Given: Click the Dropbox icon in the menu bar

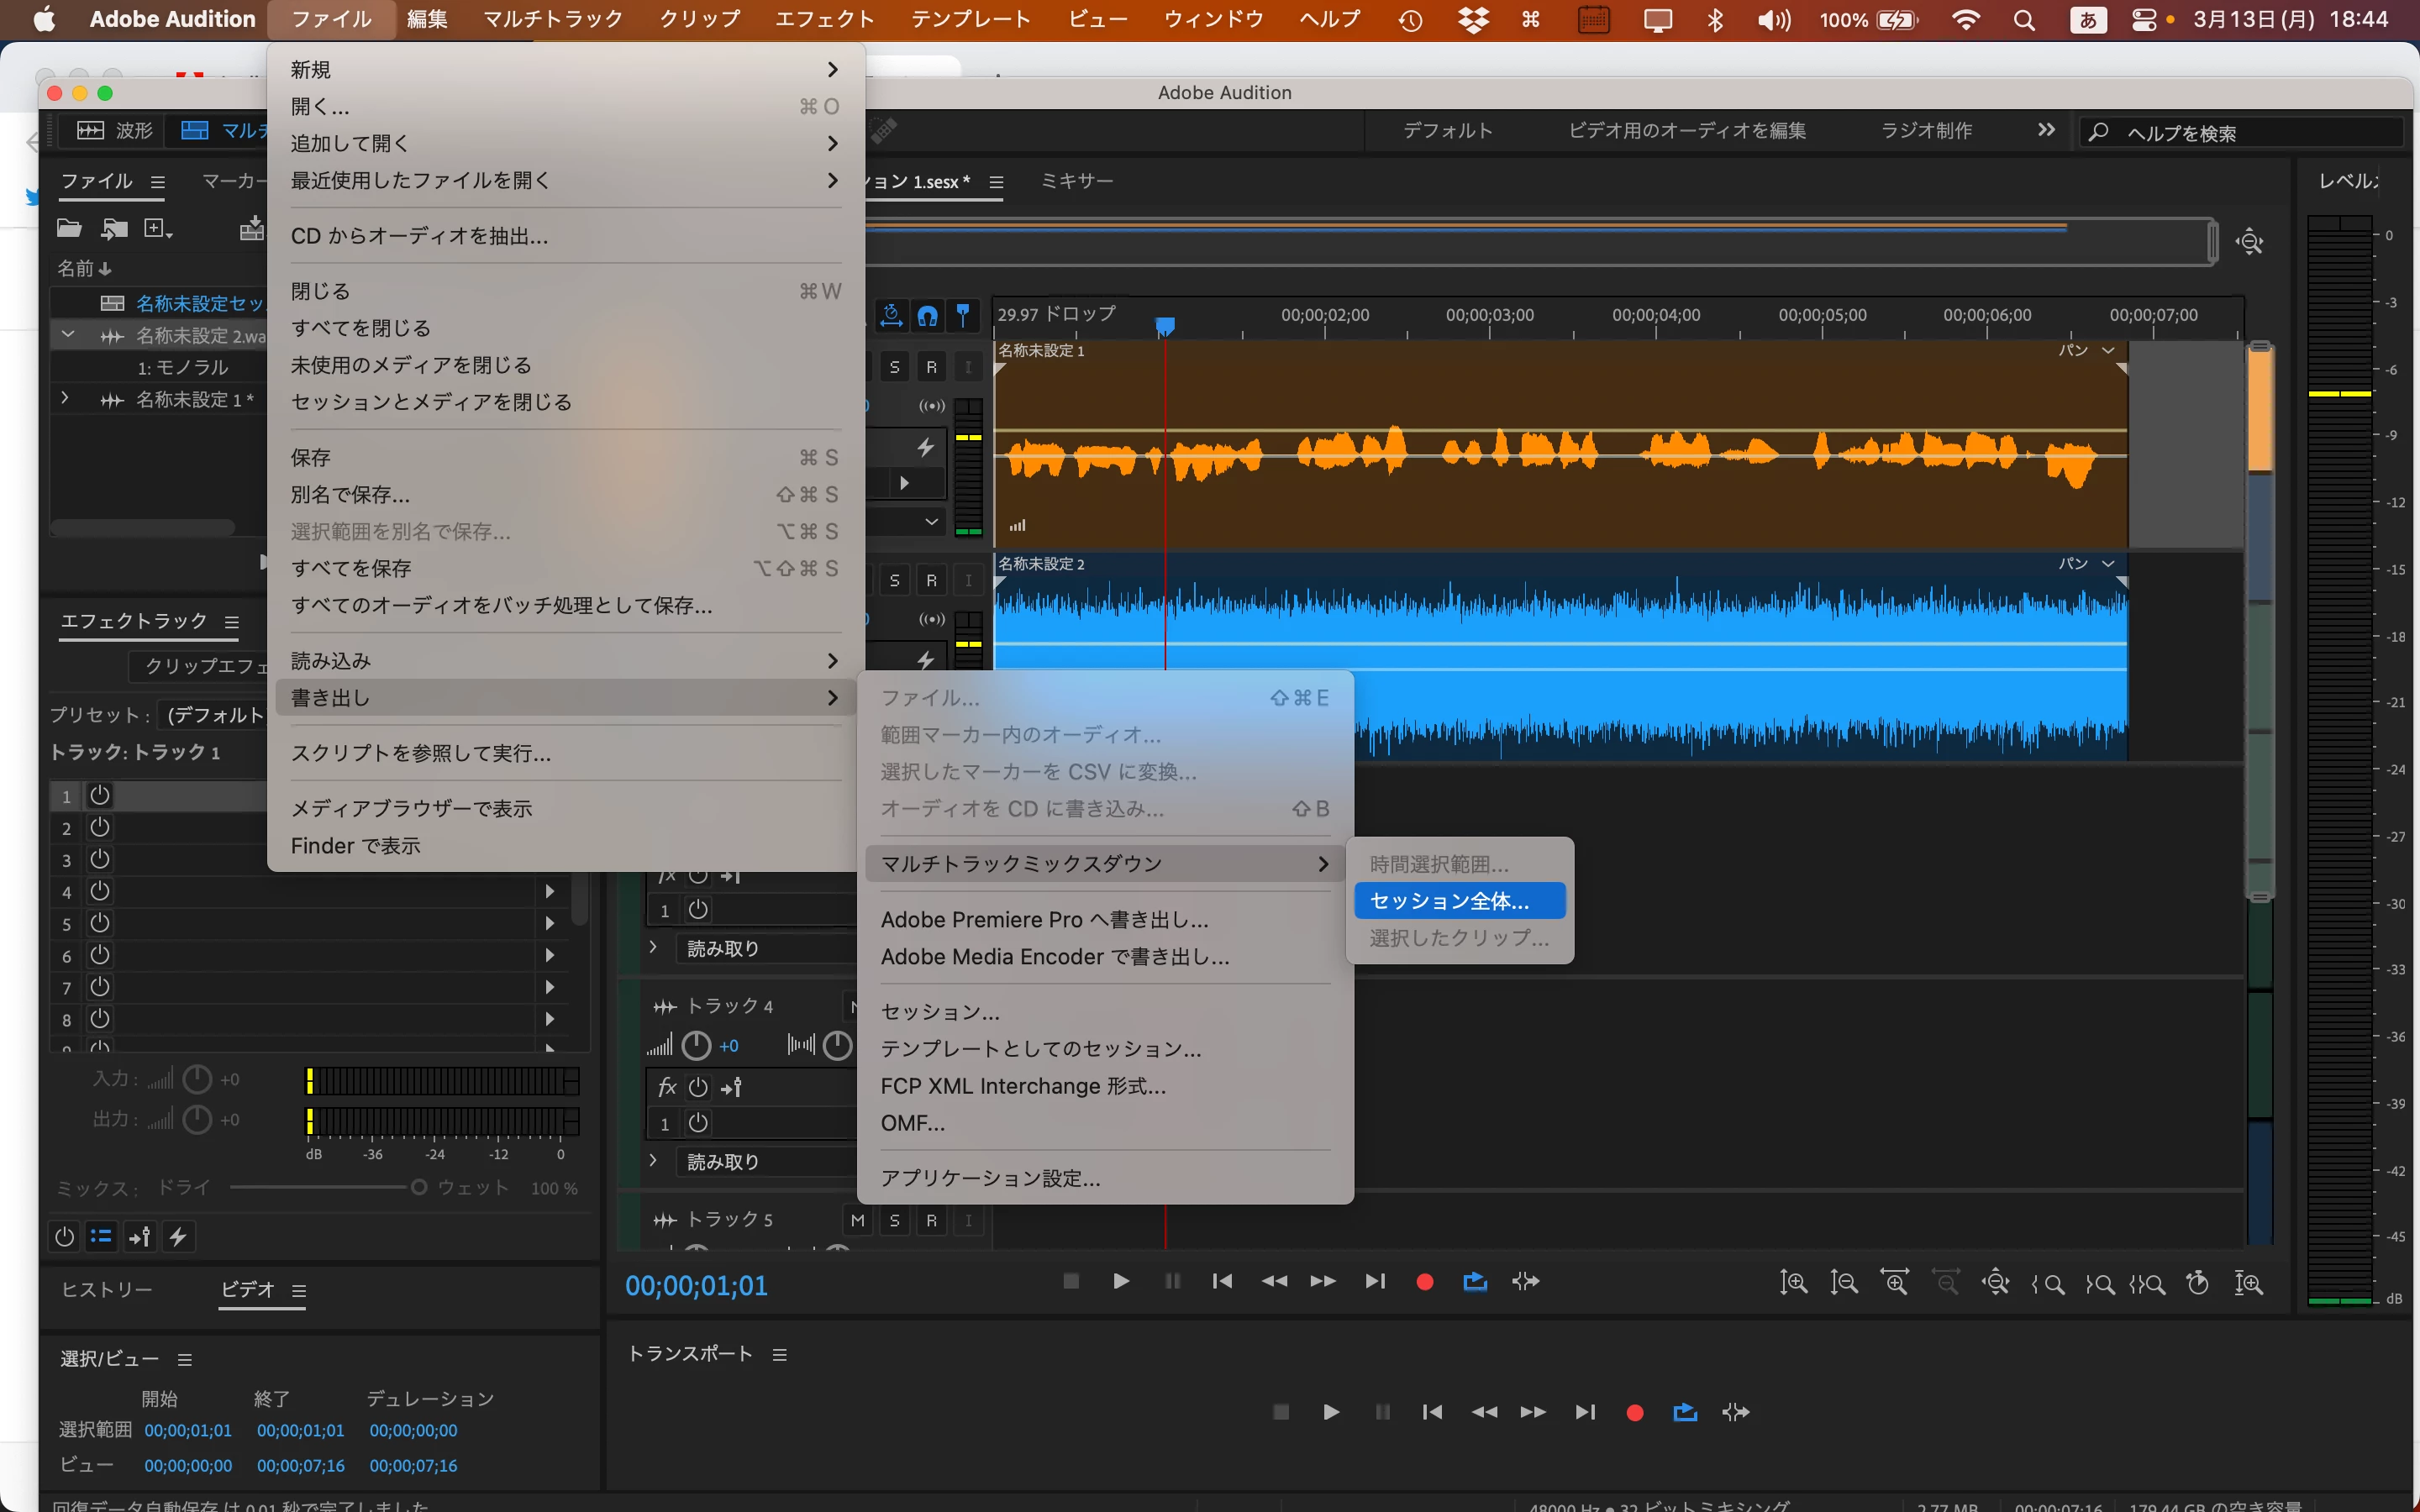Looking at the screenshot, I should coord(1472,19).
